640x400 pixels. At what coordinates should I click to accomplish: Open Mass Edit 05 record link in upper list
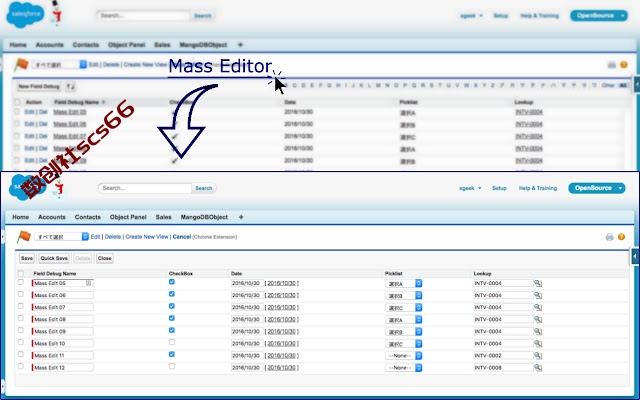pyautogui.click(x=69, y=112)
